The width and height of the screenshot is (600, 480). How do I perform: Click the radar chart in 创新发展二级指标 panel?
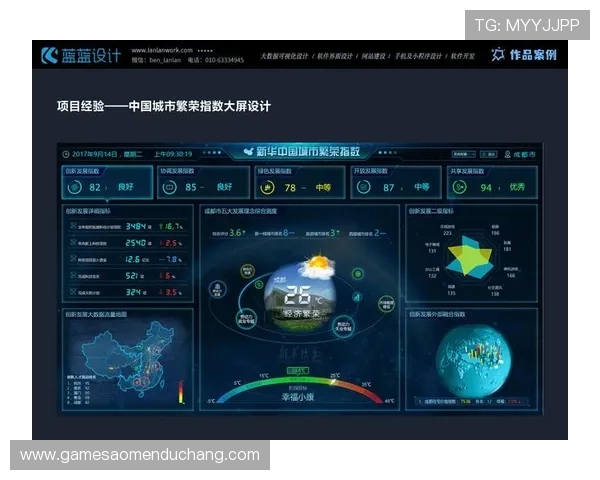[471, 256]
